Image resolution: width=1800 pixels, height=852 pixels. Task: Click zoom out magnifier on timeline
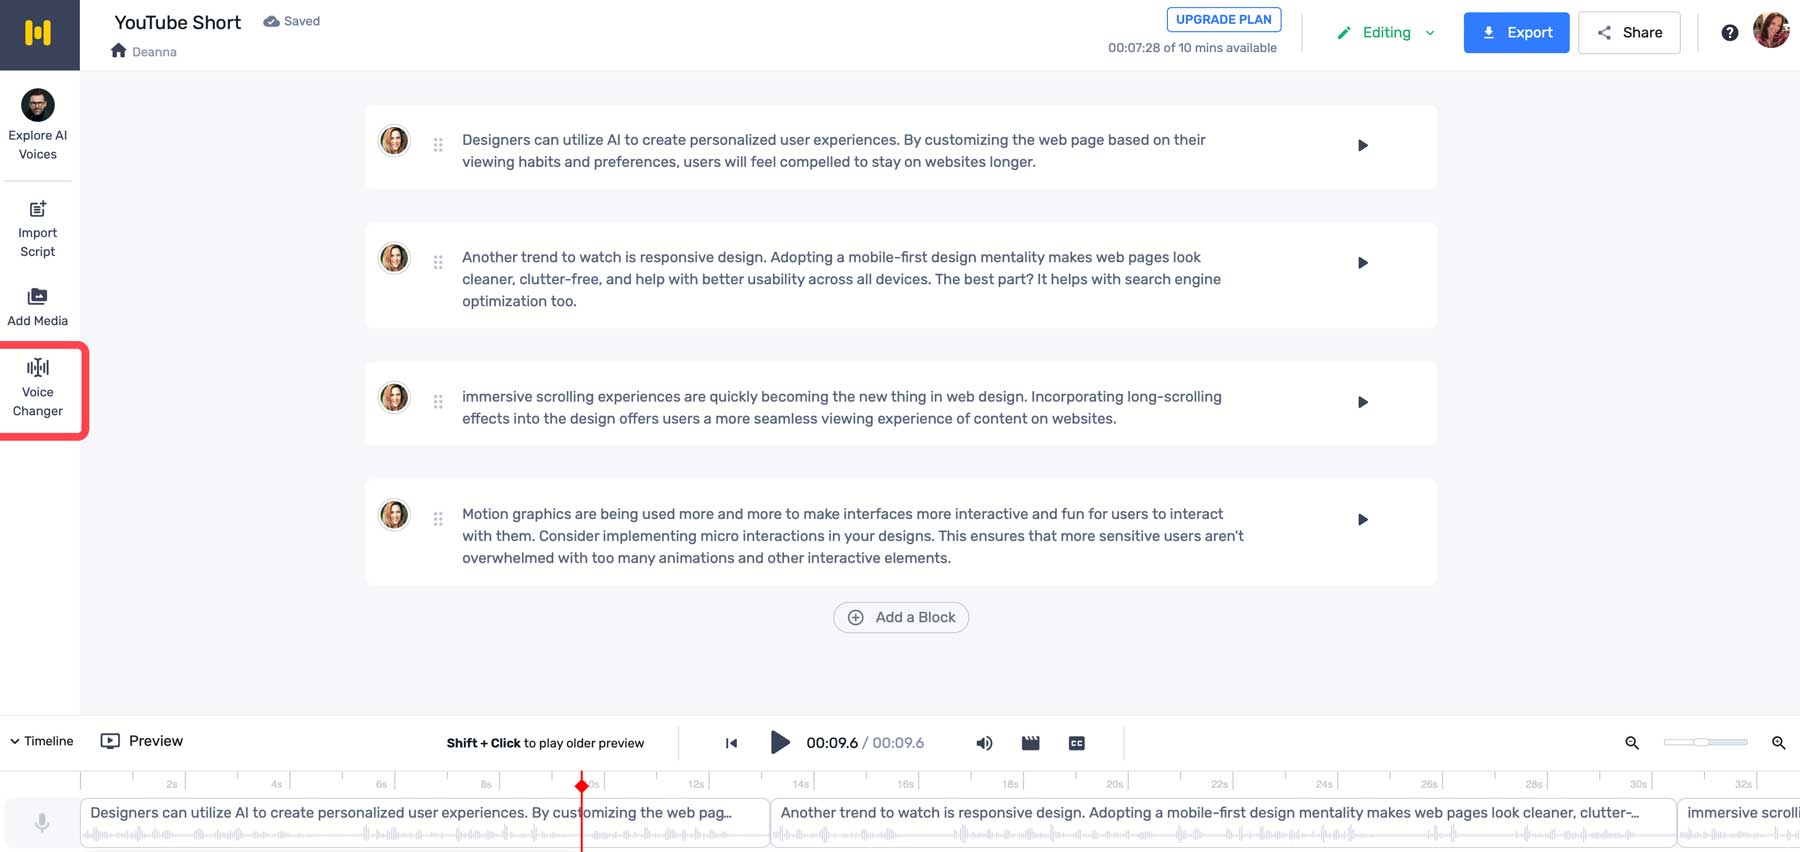pyautogui.click(x=1632, y=743)
